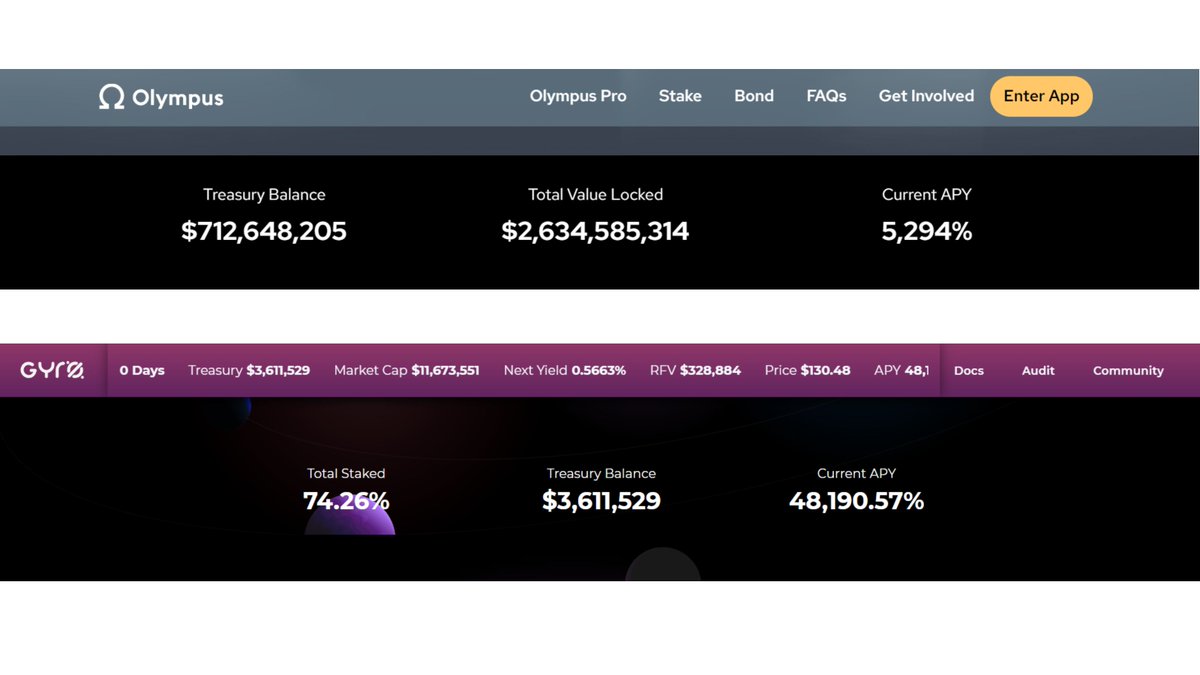1200x675 pixels.
Task: Click the Olympus omega logo icon
Action: pyautogui.click(x=111, y=97)
